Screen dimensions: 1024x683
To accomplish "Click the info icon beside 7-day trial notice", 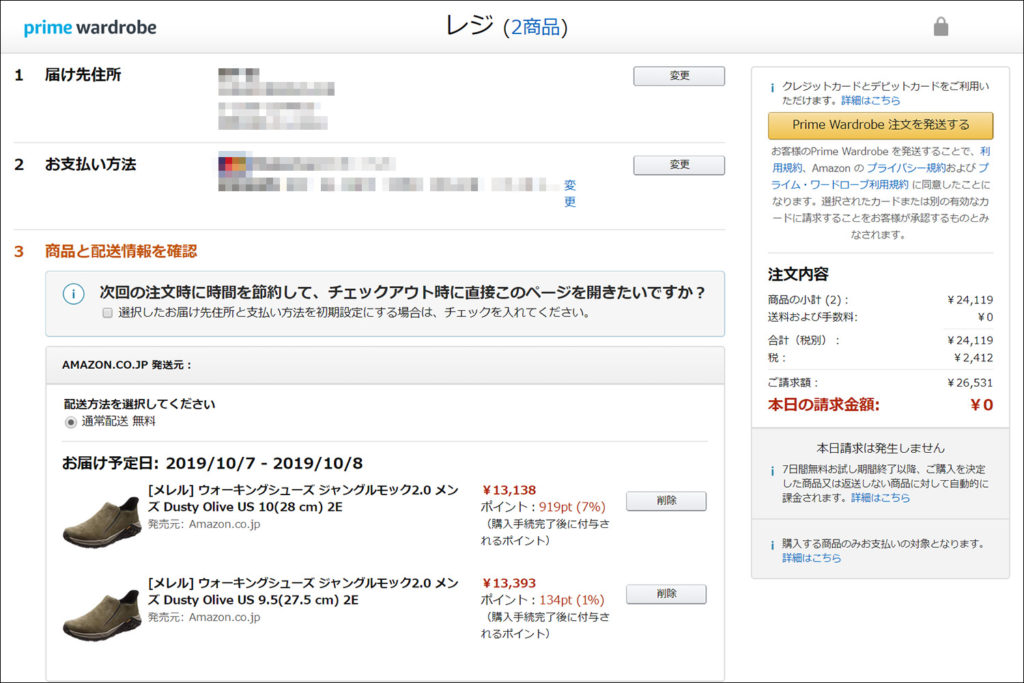I will pos(773,470).
